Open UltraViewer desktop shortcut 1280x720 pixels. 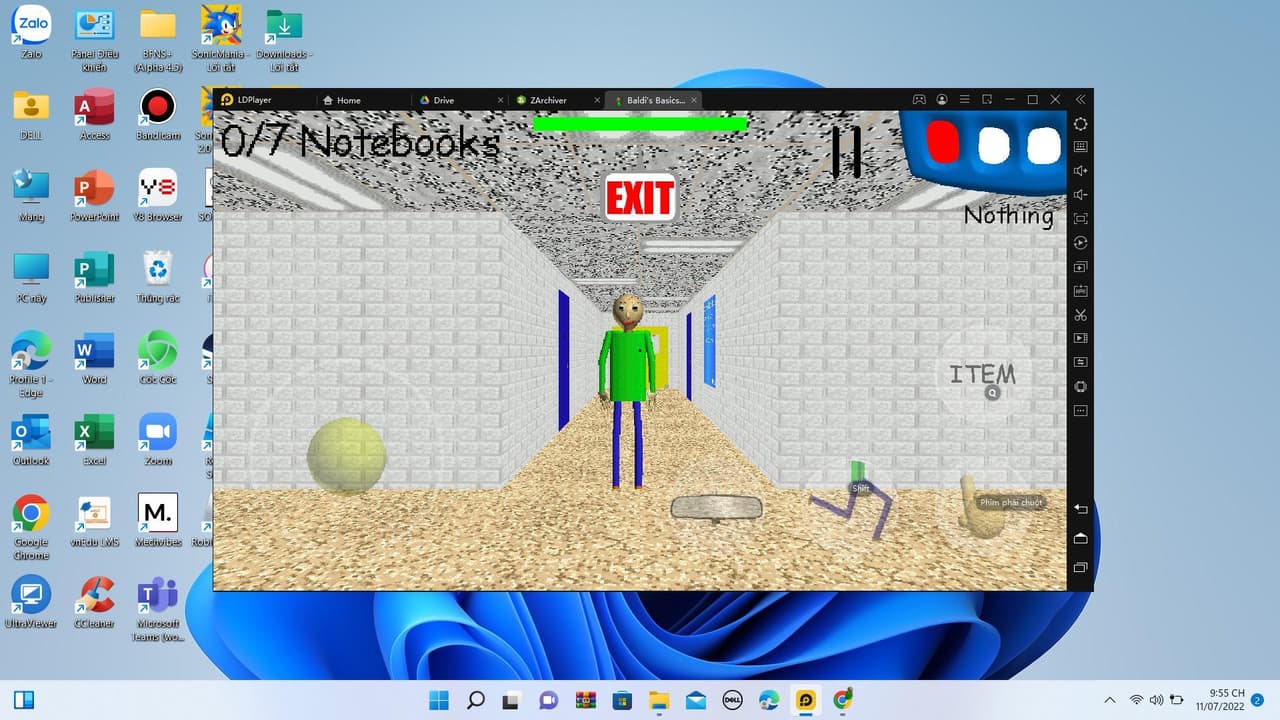click(31, 601)
